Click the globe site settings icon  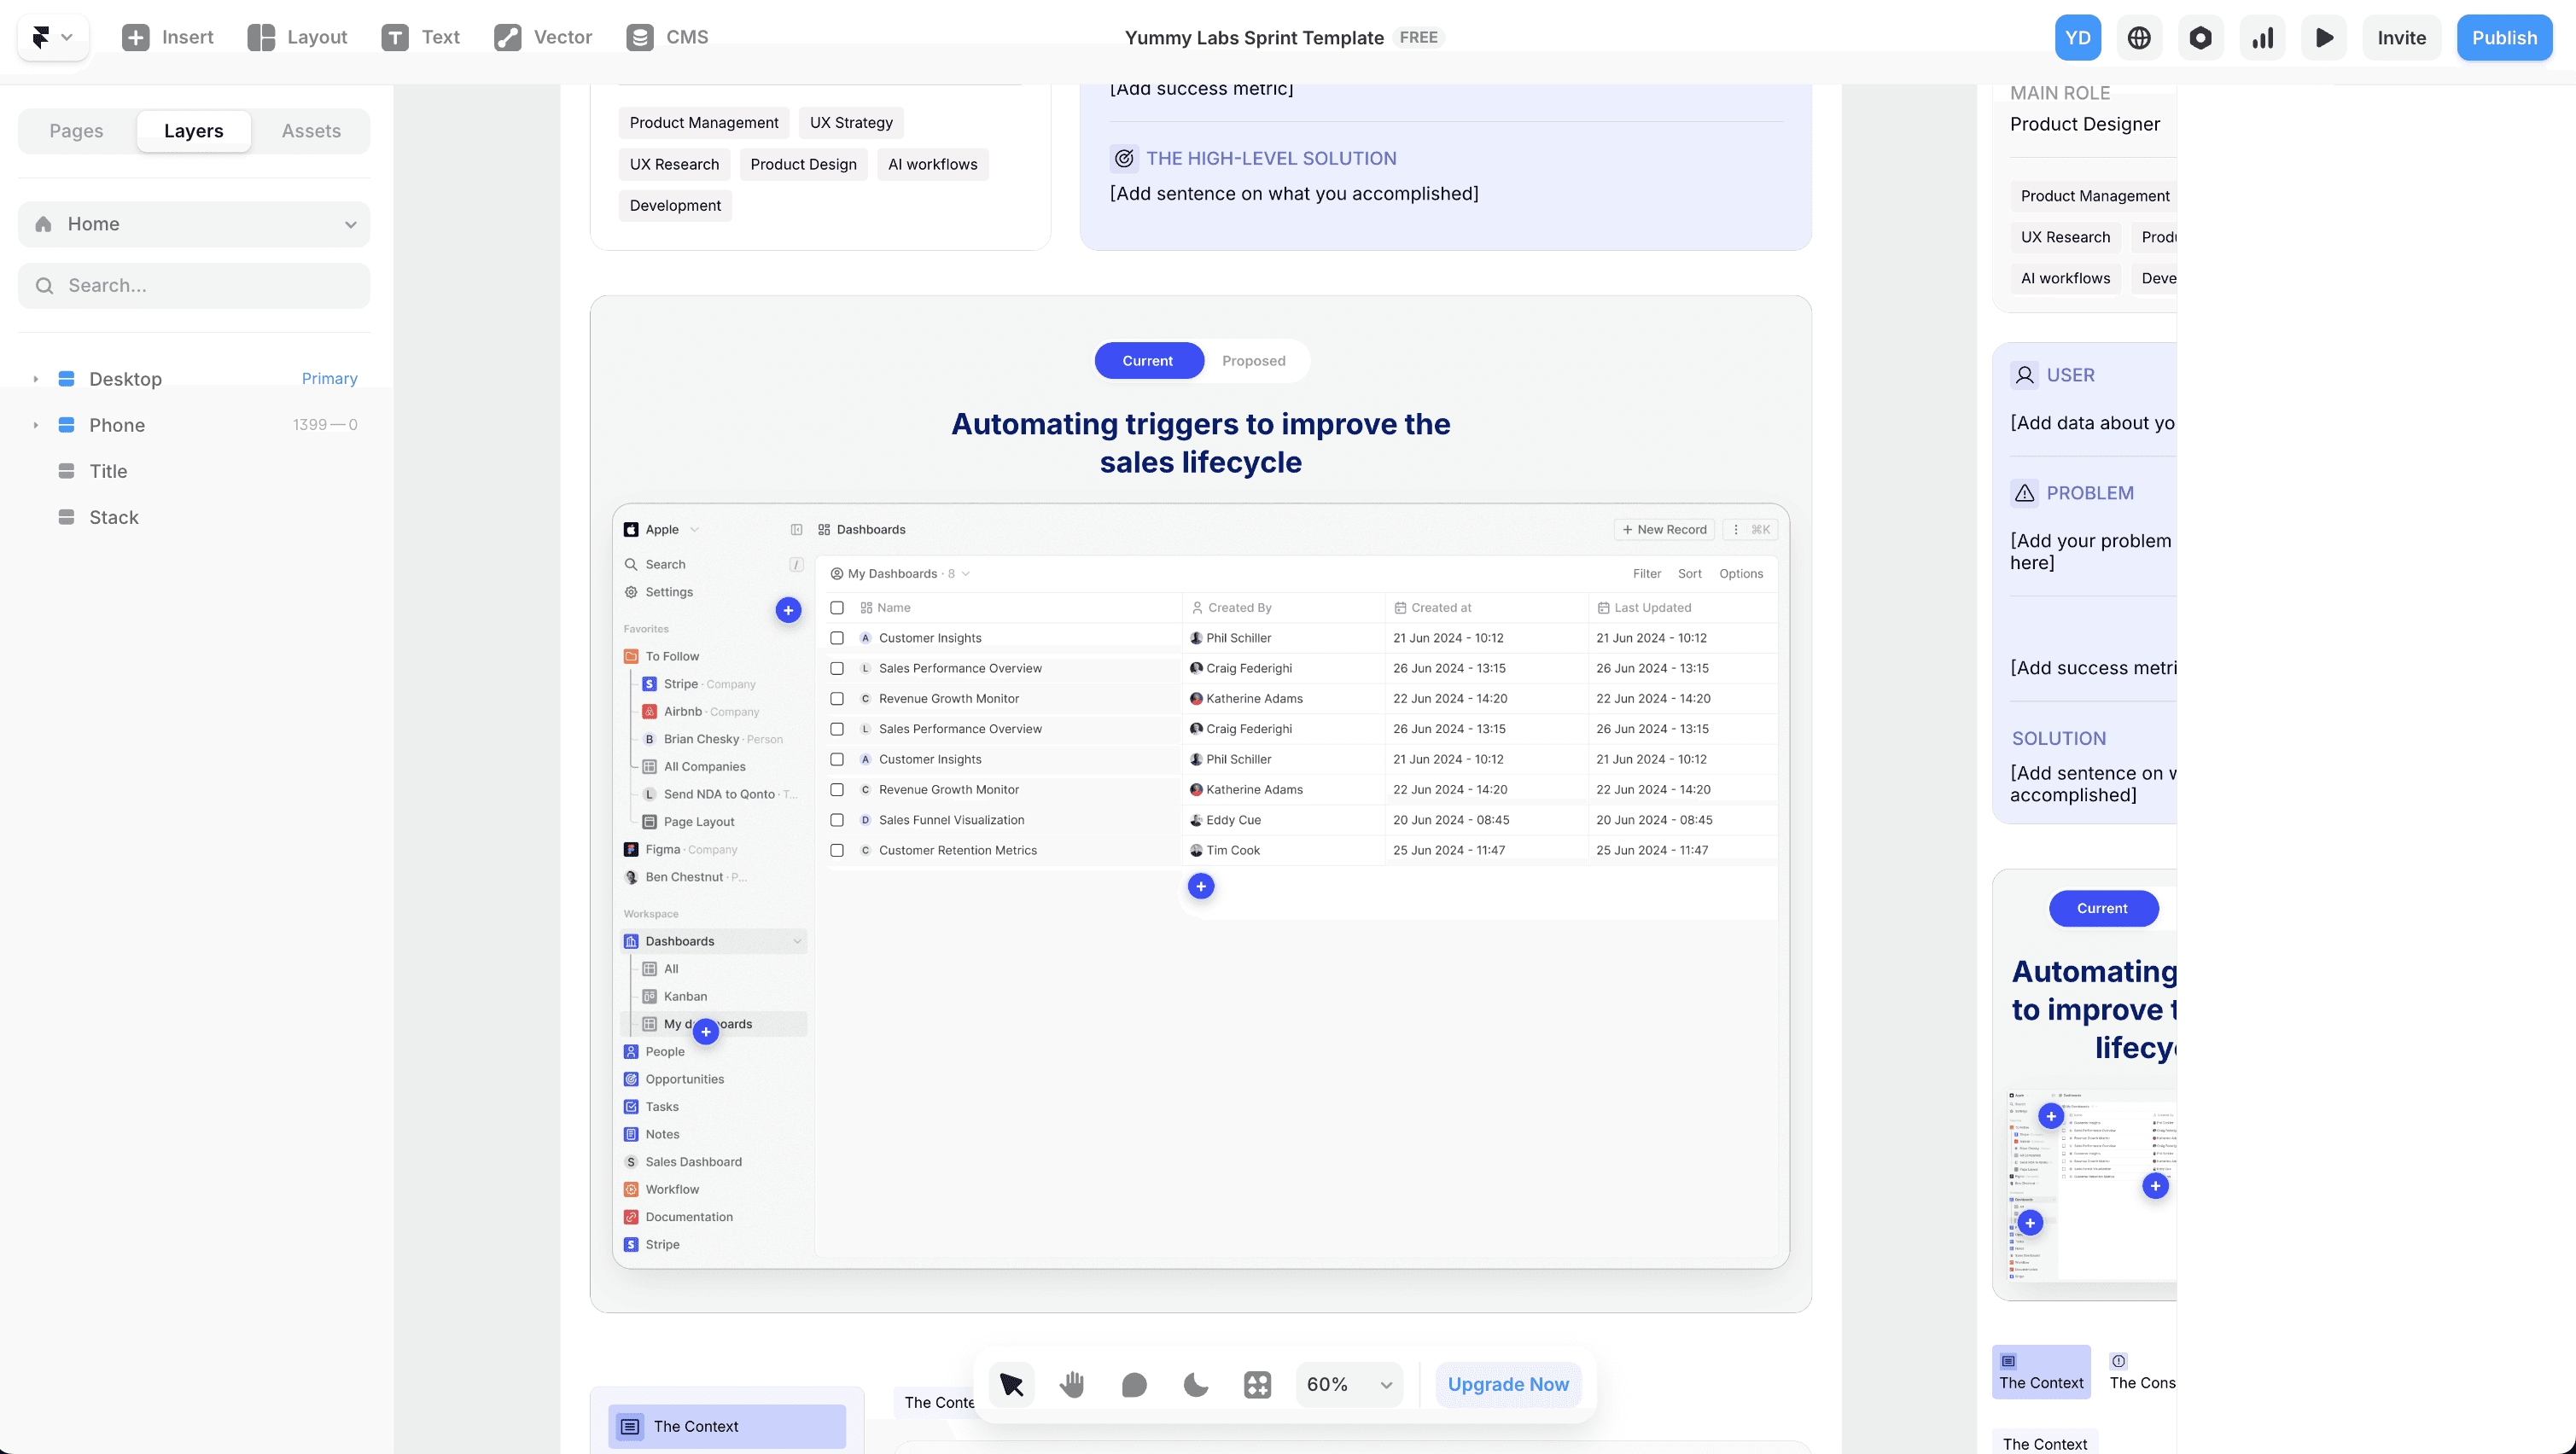tap(2139, 38)
